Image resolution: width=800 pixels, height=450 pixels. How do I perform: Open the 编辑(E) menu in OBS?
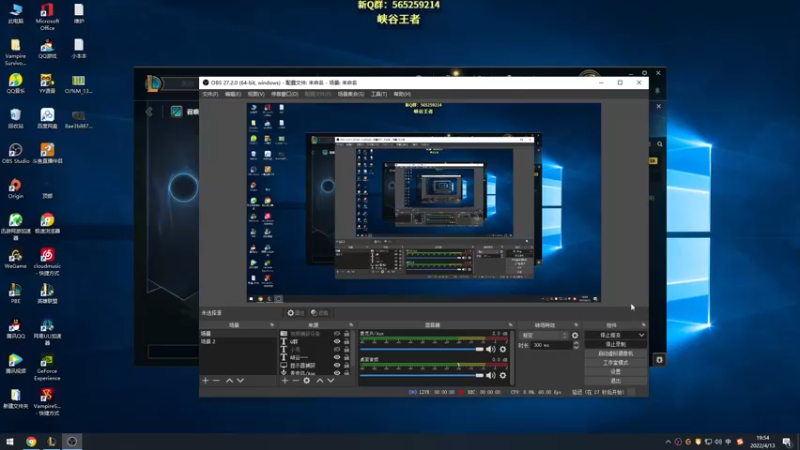pos(233,94)
